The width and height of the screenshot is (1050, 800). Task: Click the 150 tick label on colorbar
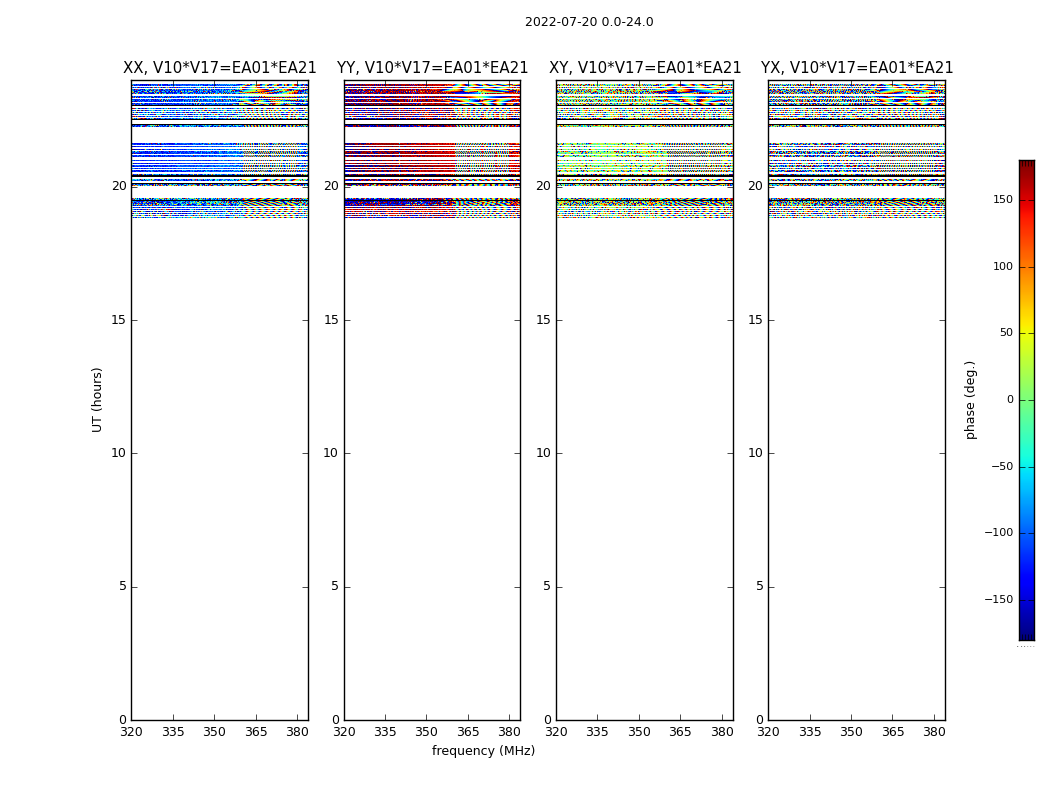click(1002, 200)
